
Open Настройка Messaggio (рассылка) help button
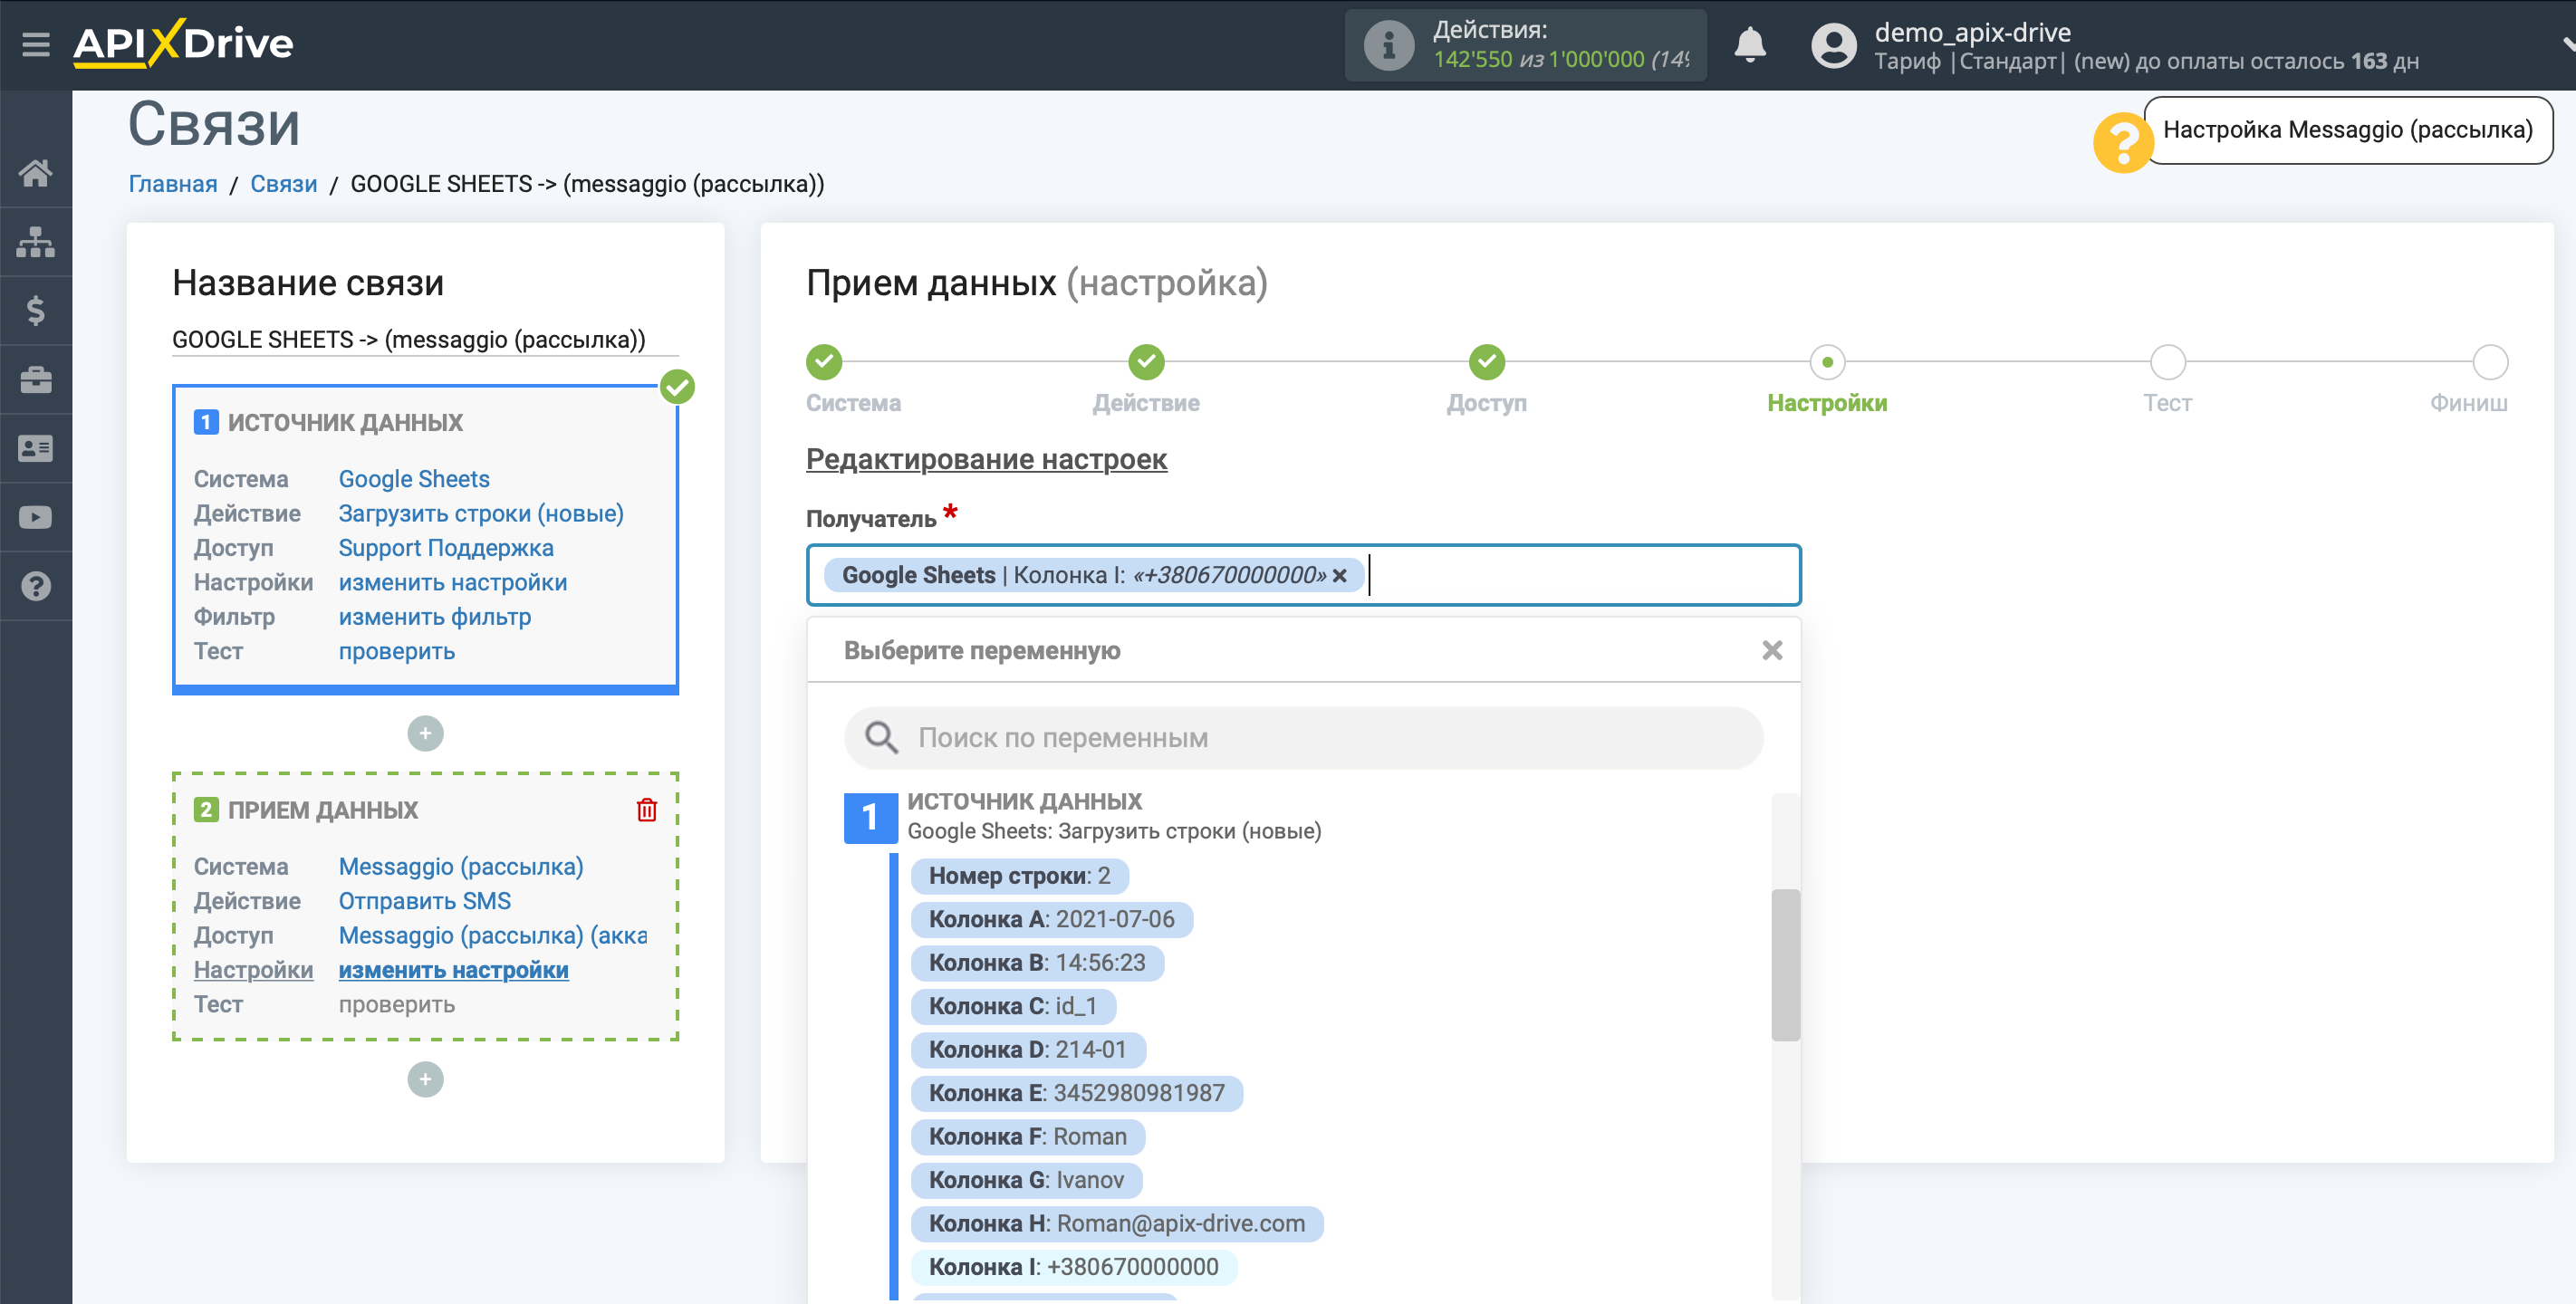[2348, 130]
